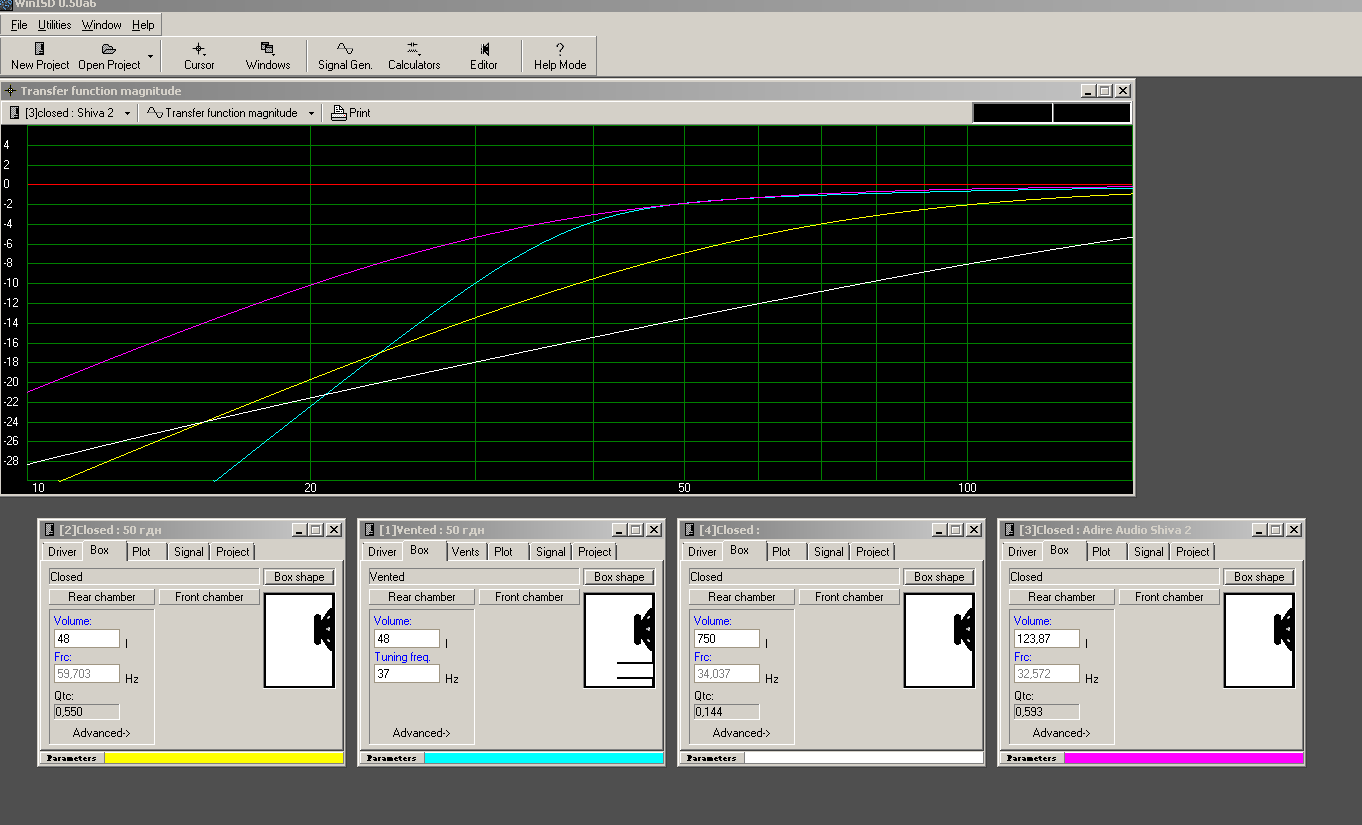Activate the Cursor tool
Screen dimensions: 1362x825
click(199, 49)
